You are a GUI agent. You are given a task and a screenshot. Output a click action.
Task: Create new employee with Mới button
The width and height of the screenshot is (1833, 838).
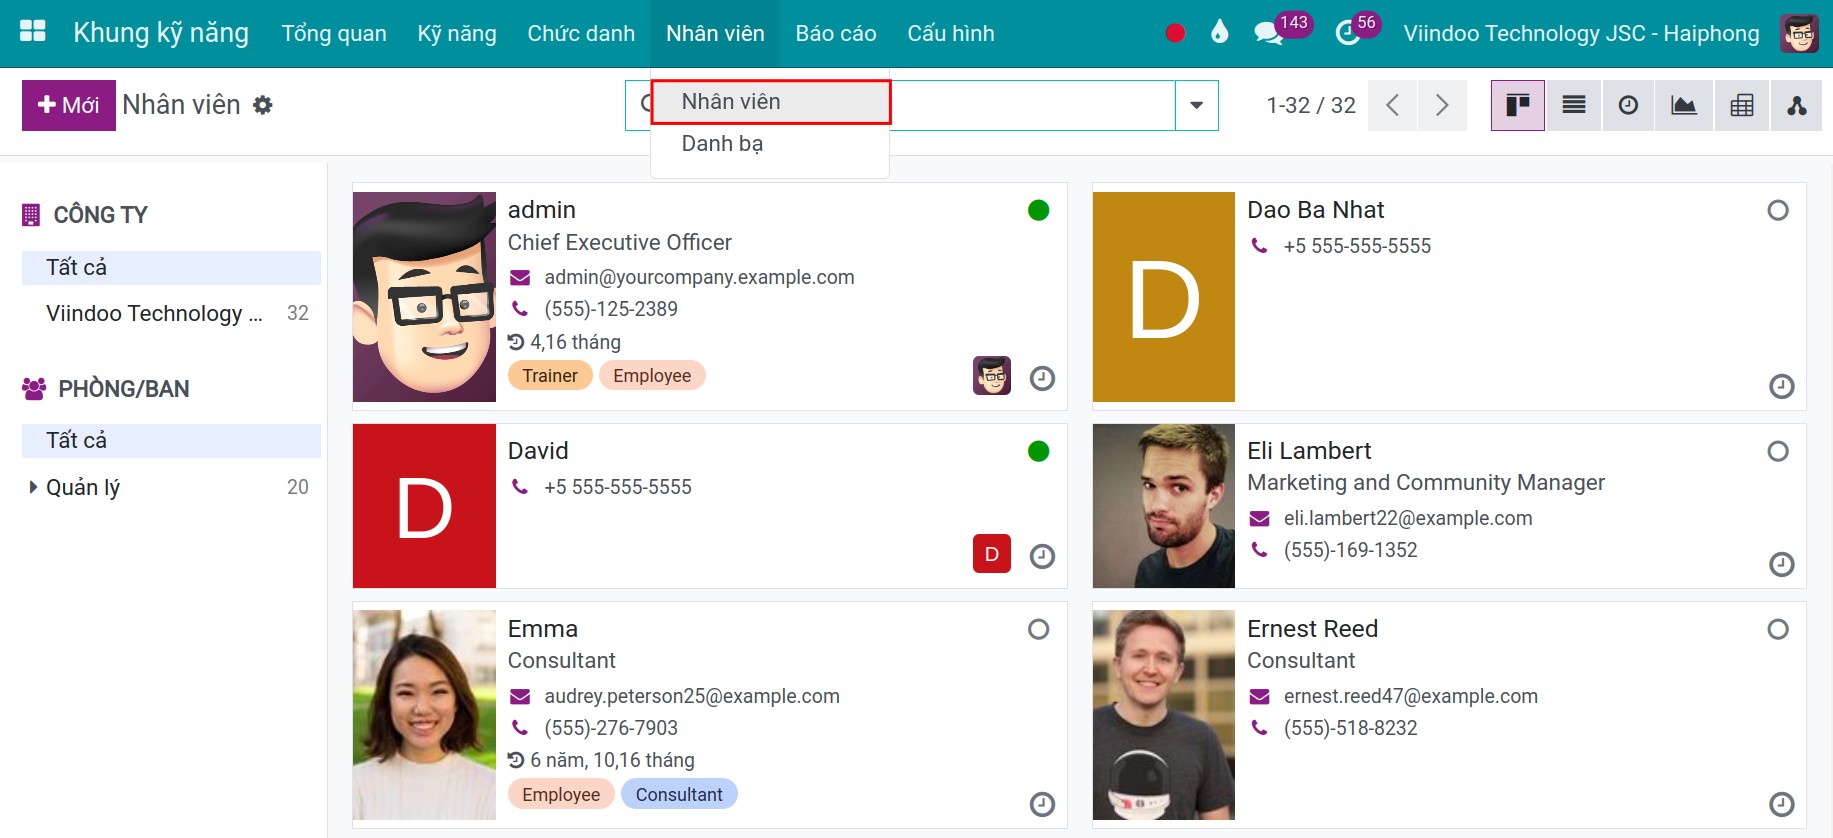[69, 105]
